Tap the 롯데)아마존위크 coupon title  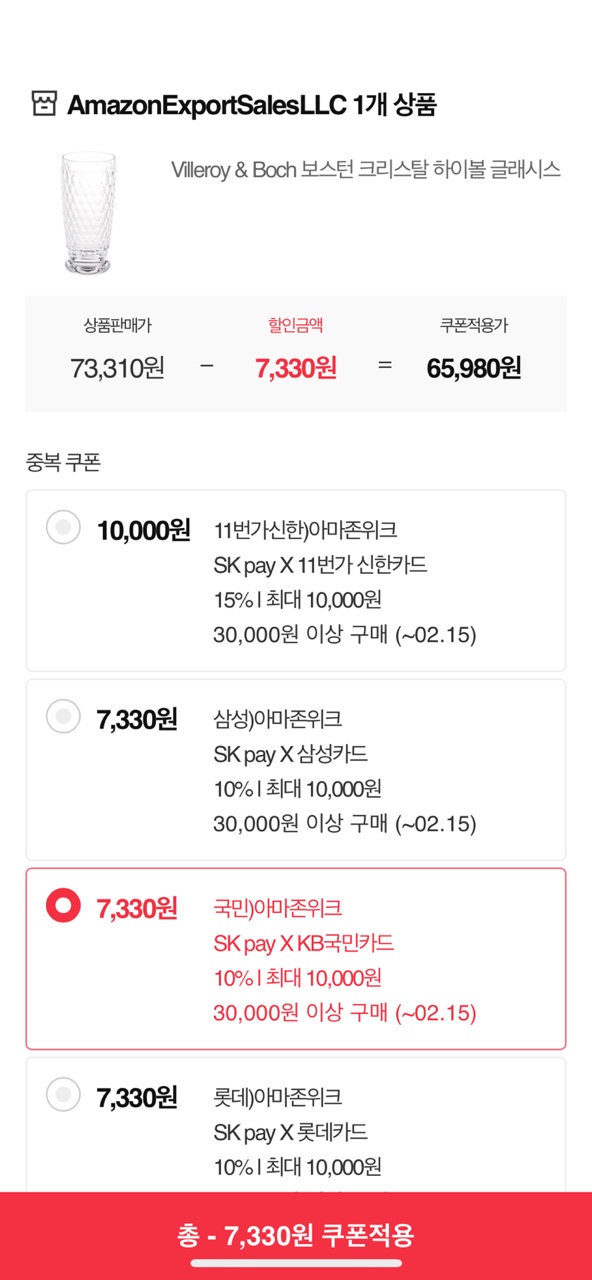[x=278, y=1097]
